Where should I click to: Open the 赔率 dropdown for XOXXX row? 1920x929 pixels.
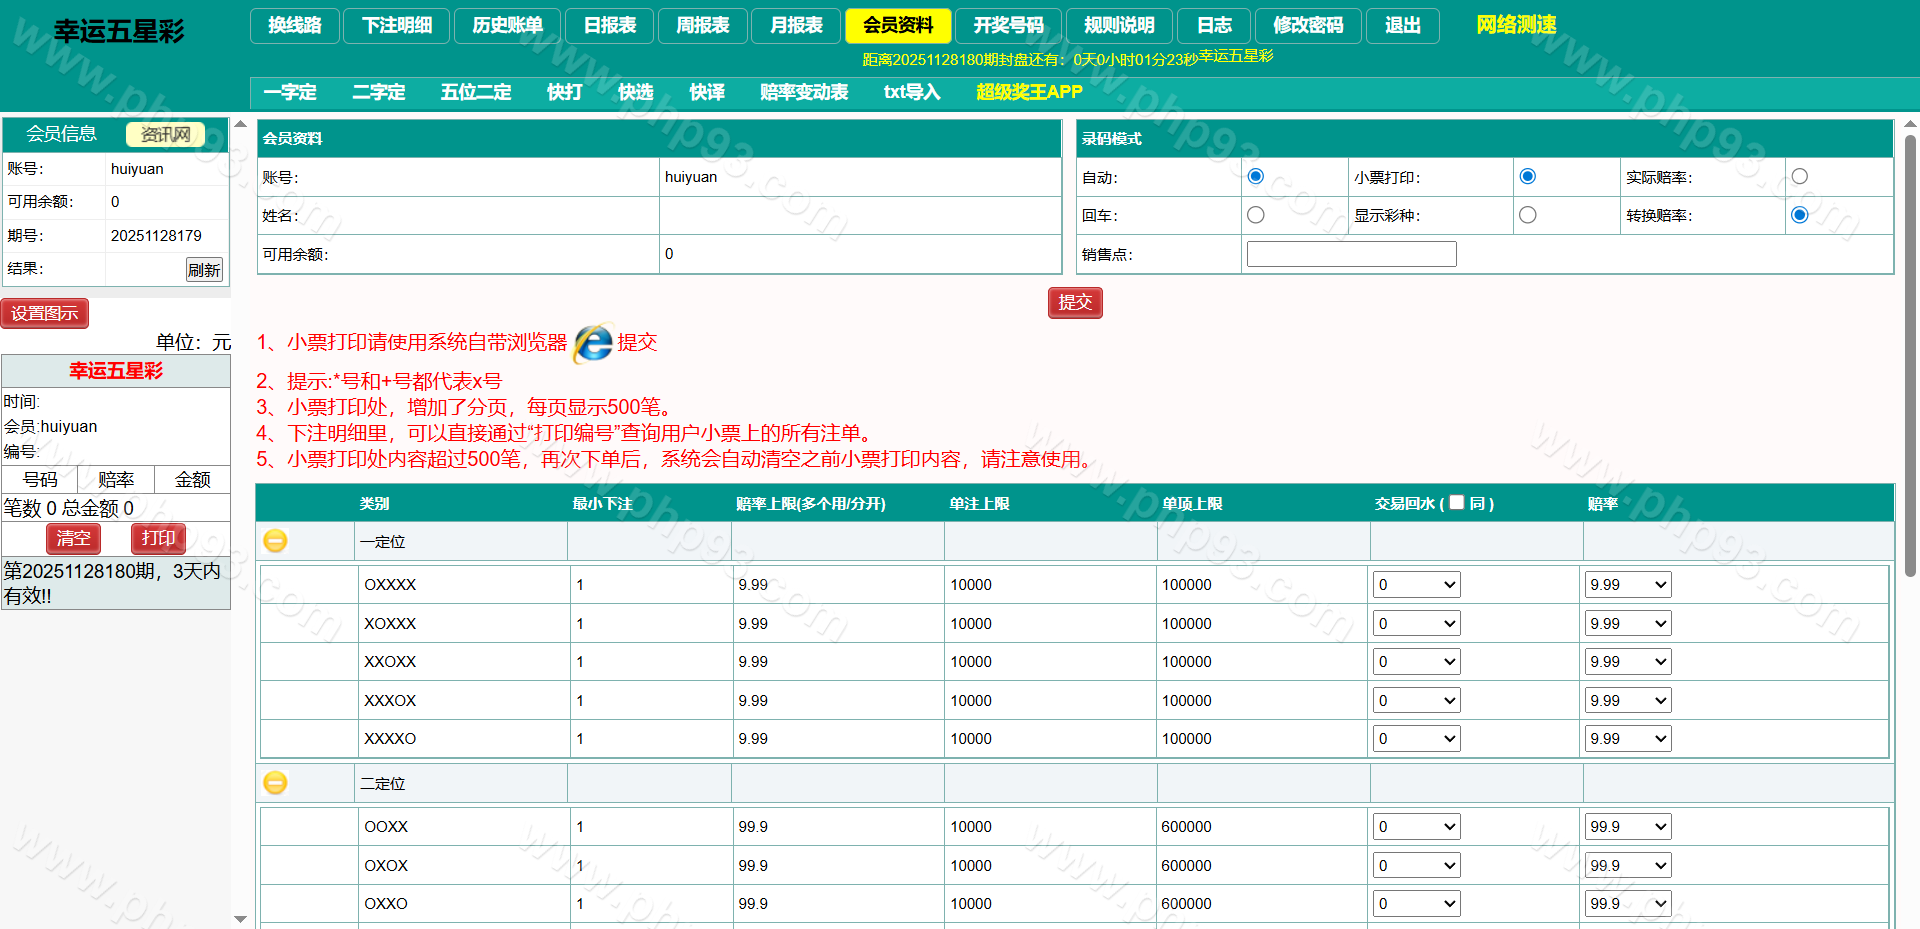[x=1628, y=624]
